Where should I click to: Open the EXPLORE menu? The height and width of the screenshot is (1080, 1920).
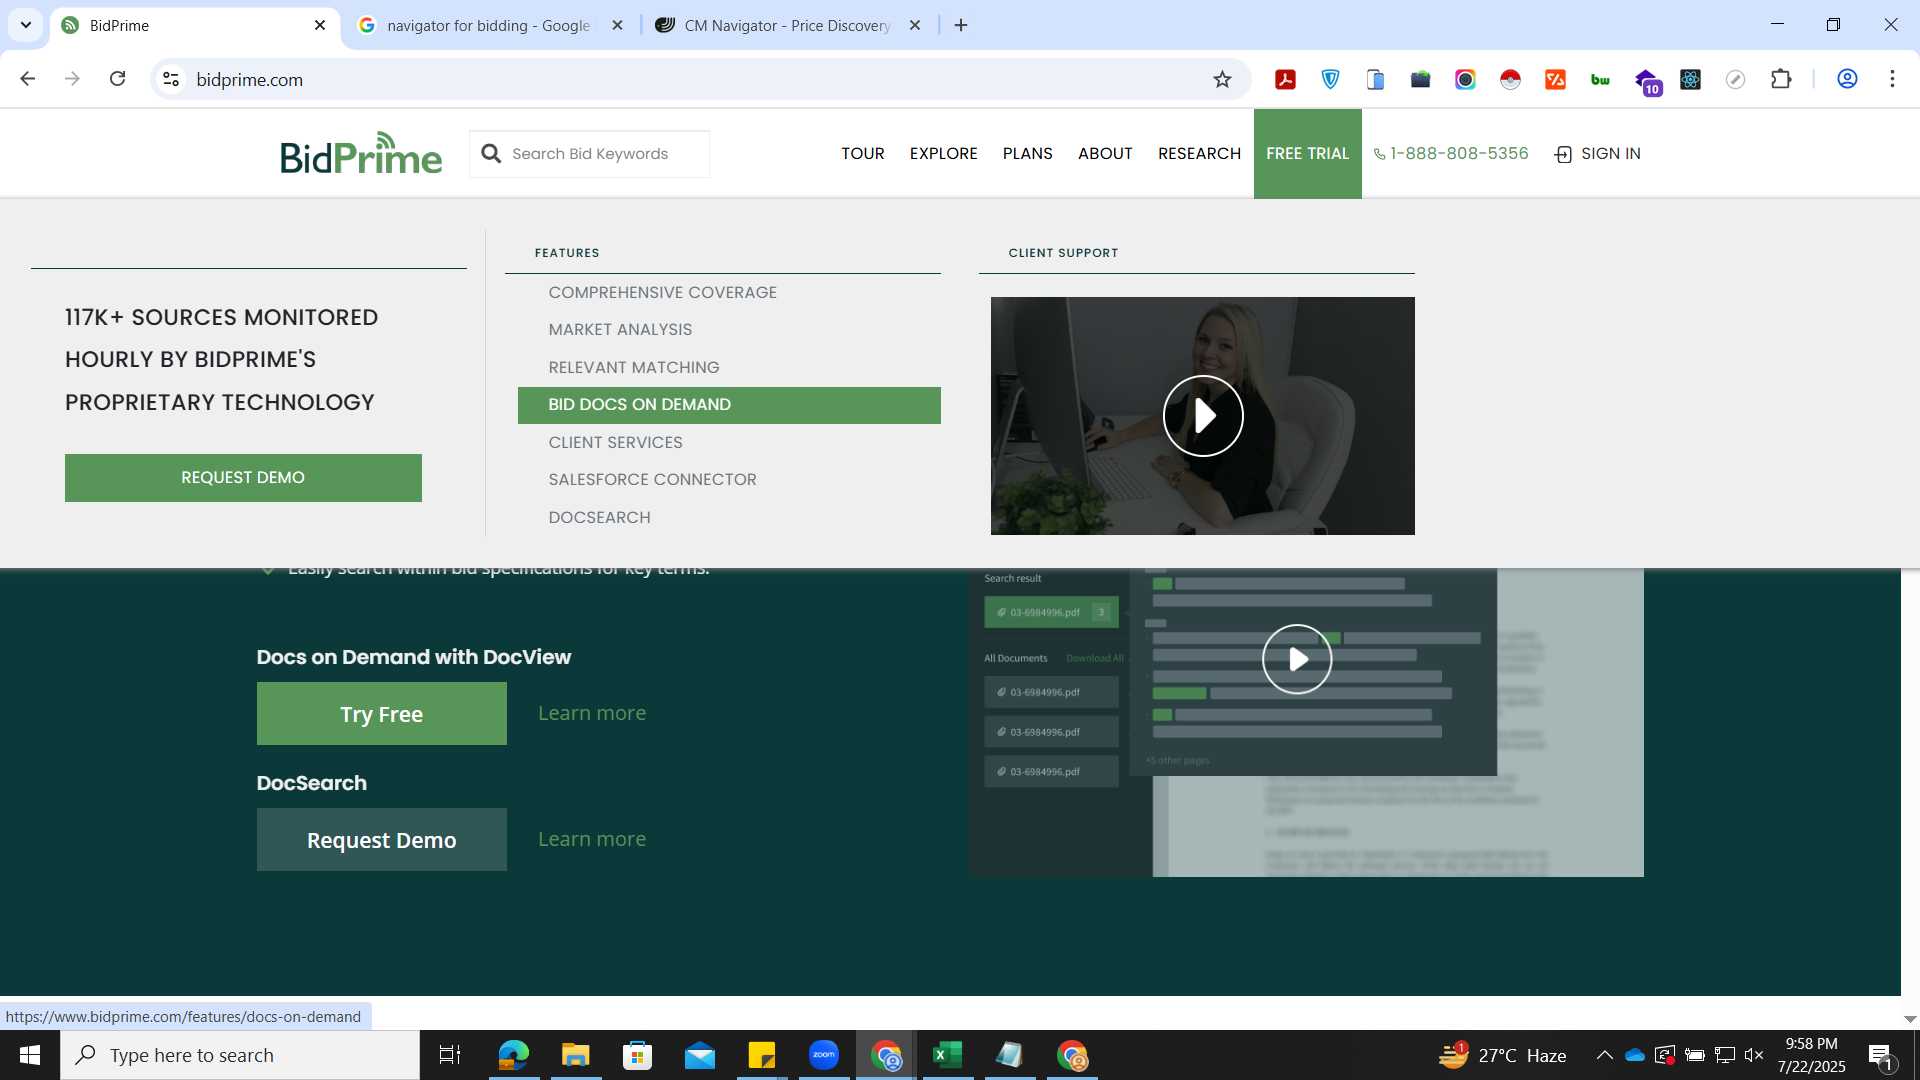pyautogui.click(x=943, y=153)
